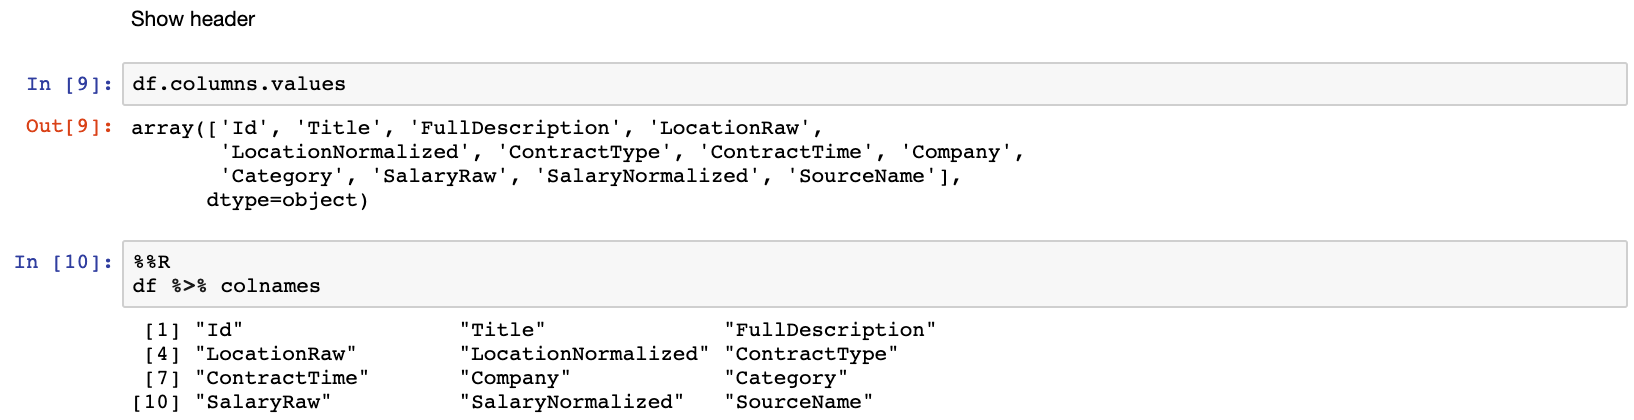
Task: Click dtype=object text in output
Action: click(x=282, y=200)
